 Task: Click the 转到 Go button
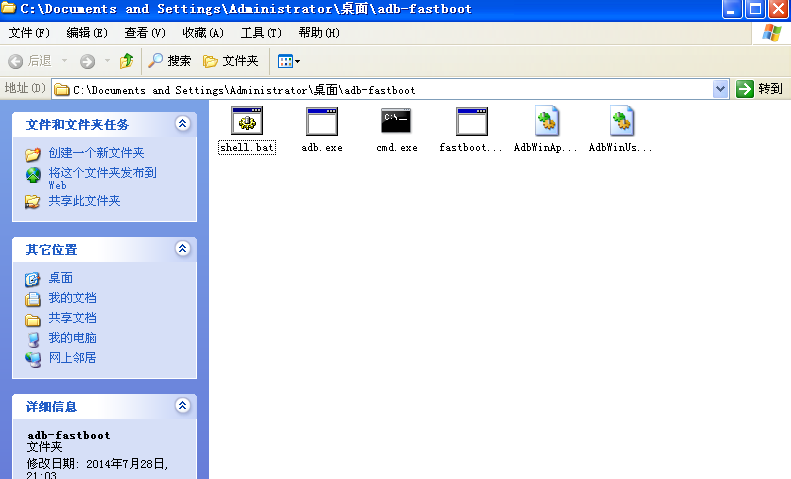pos(760,89)
